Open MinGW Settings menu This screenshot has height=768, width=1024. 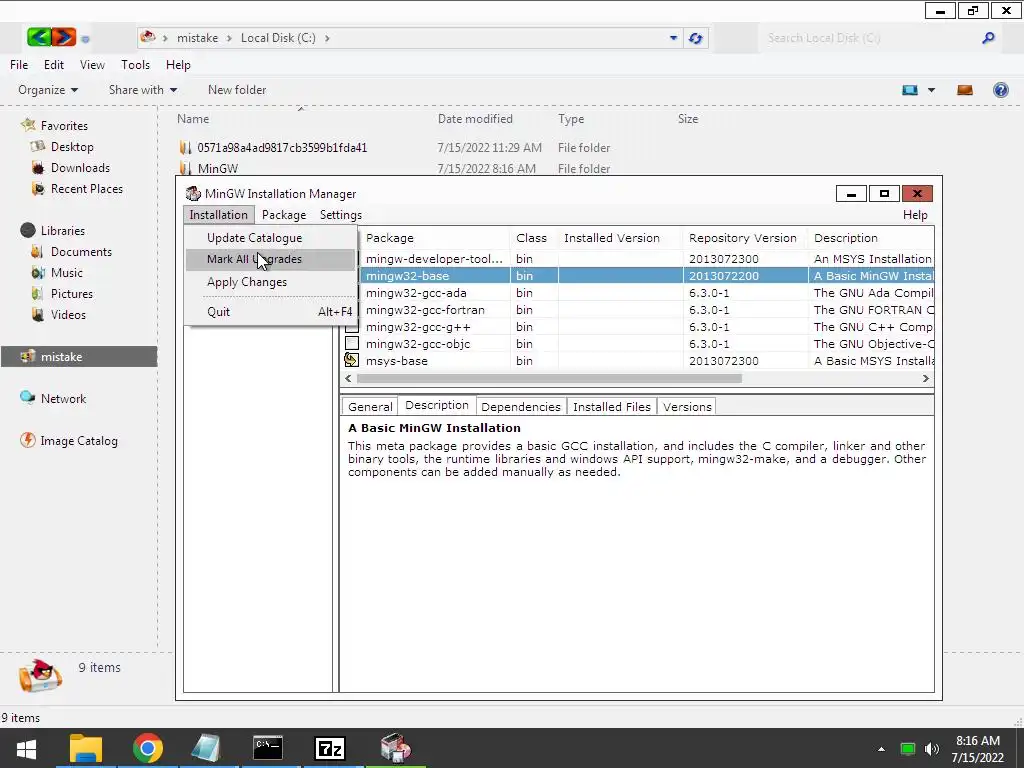click(x=340, y=215)
